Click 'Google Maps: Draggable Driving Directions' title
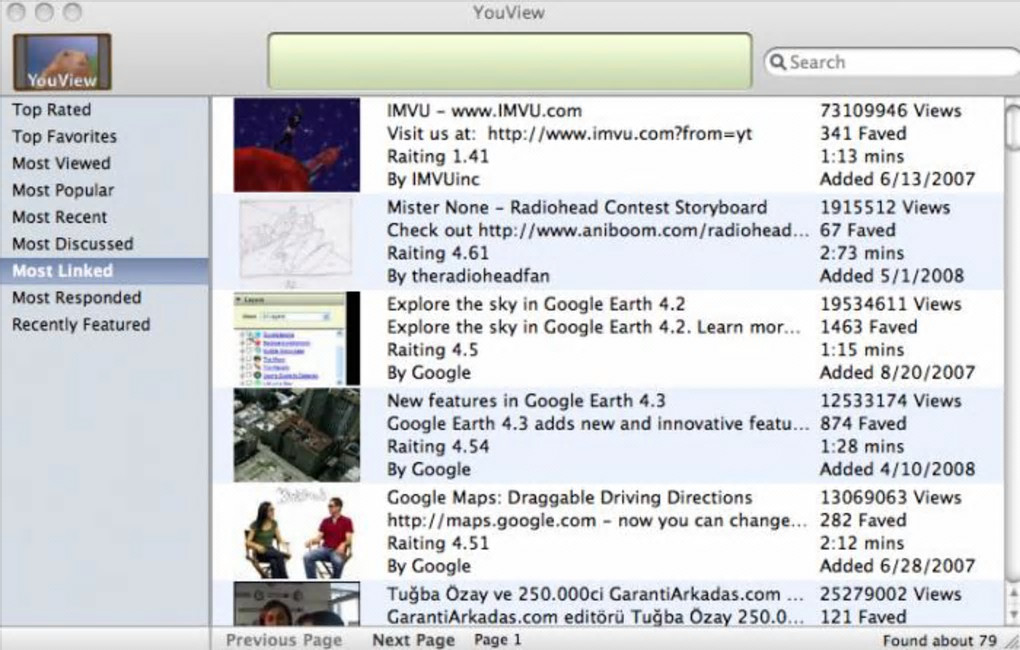The height and width of the screenshot is (650, 1020). pyautogui.click(x=570, y=498)
